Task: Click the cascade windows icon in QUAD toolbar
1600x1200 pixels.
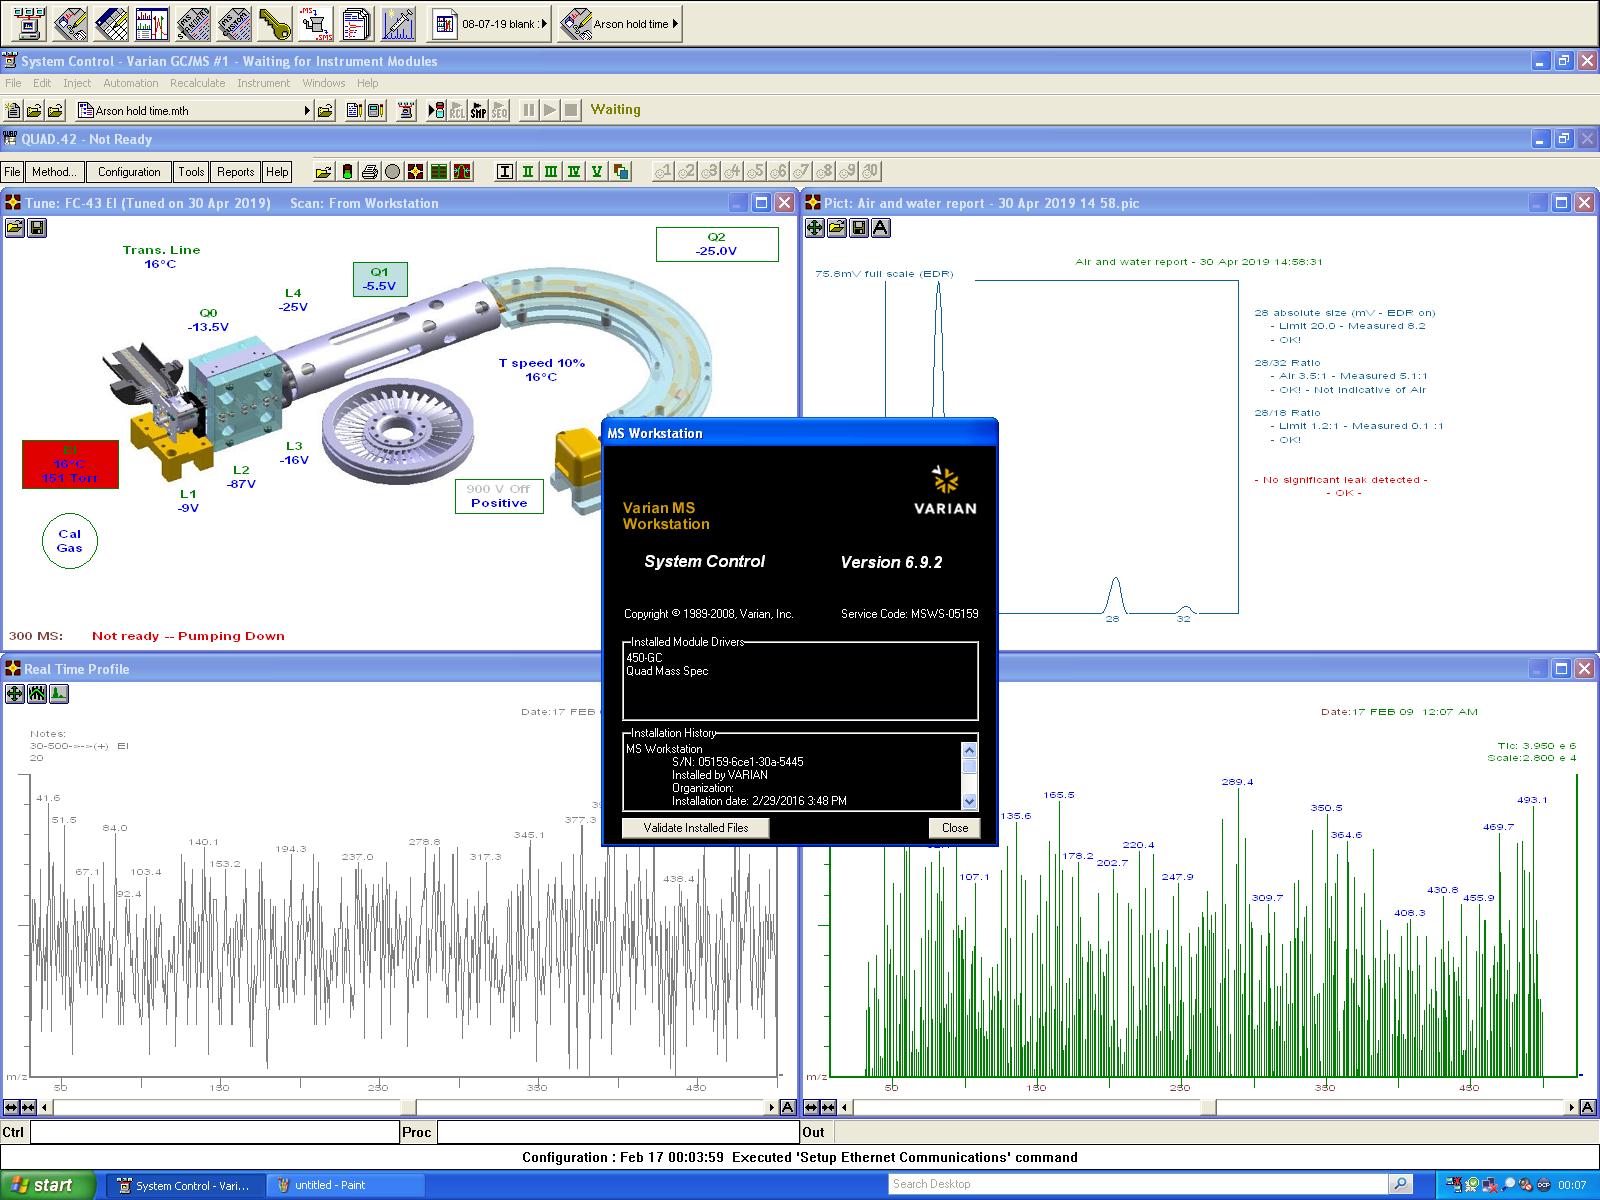Action: pos(621,172)
